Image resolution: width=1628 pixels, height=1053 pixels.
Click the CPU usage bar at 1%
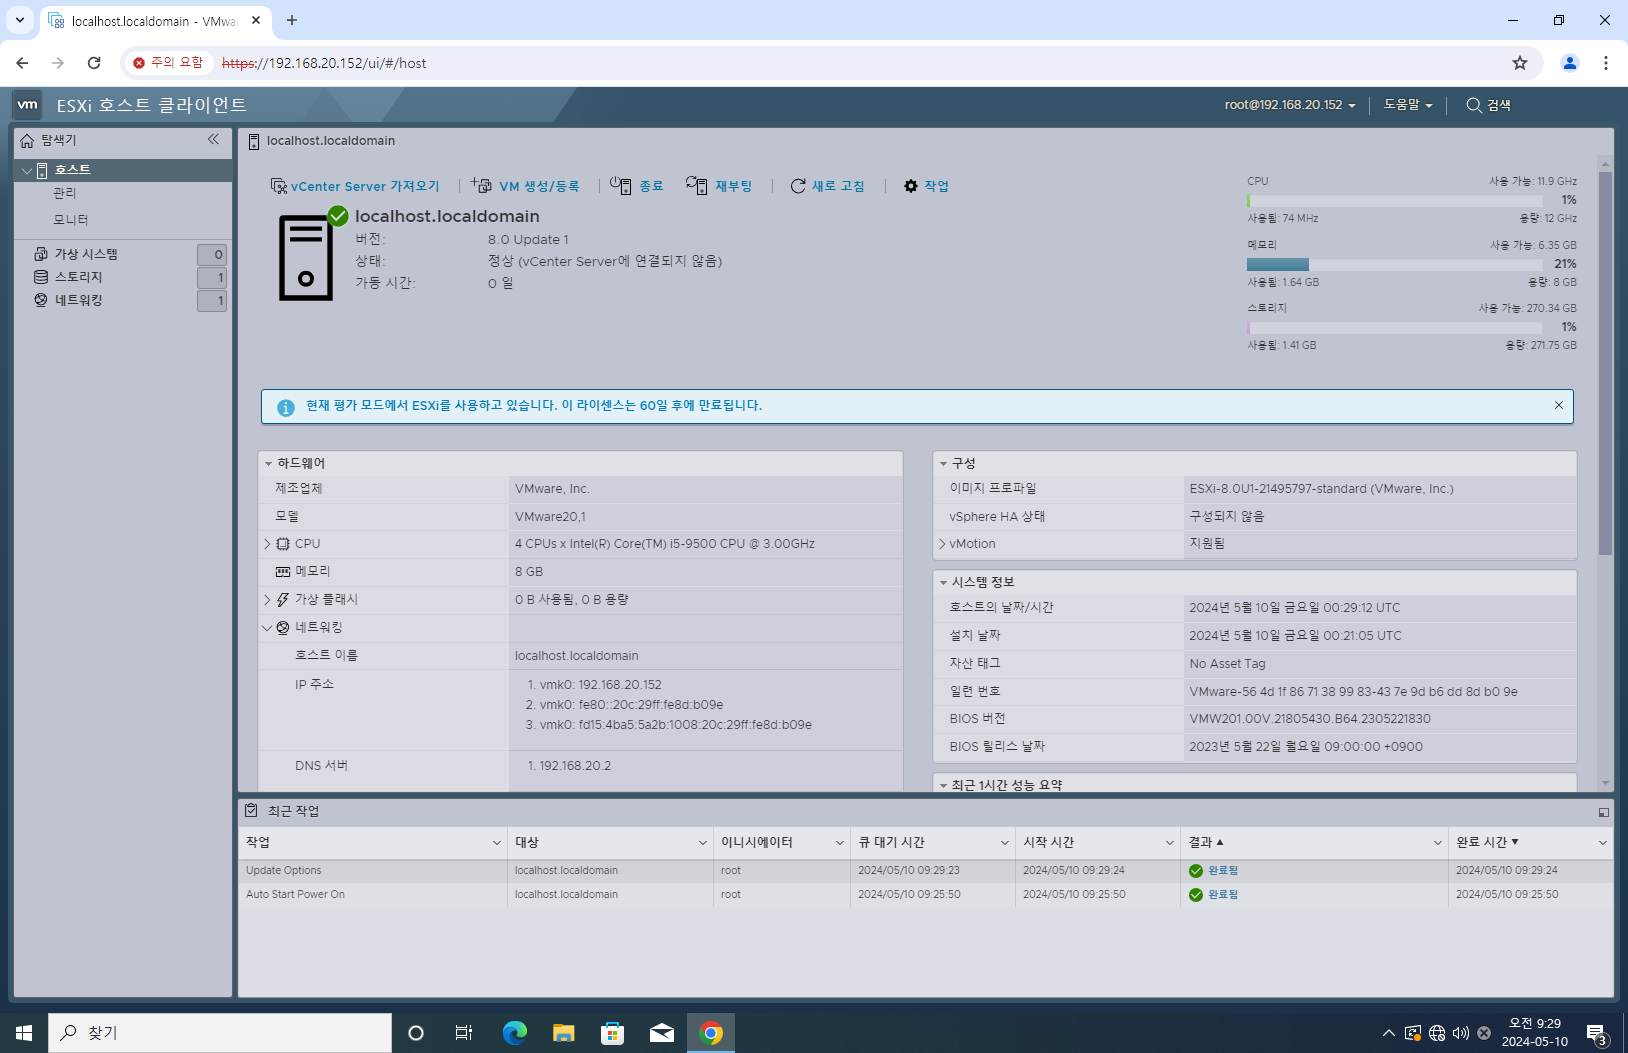click(1397, 201)
